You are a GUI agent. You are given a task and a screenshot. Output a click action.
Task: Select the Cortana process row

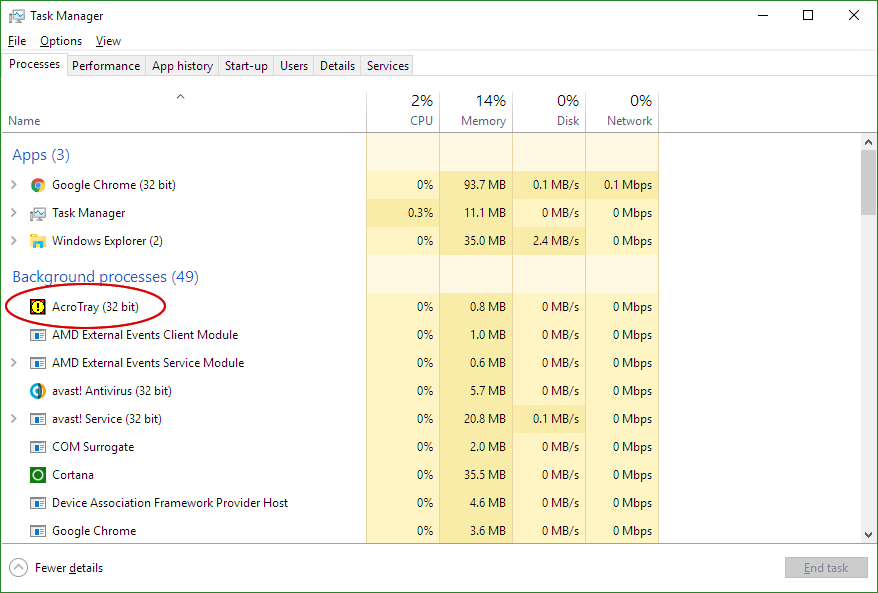tap(330, 475)
